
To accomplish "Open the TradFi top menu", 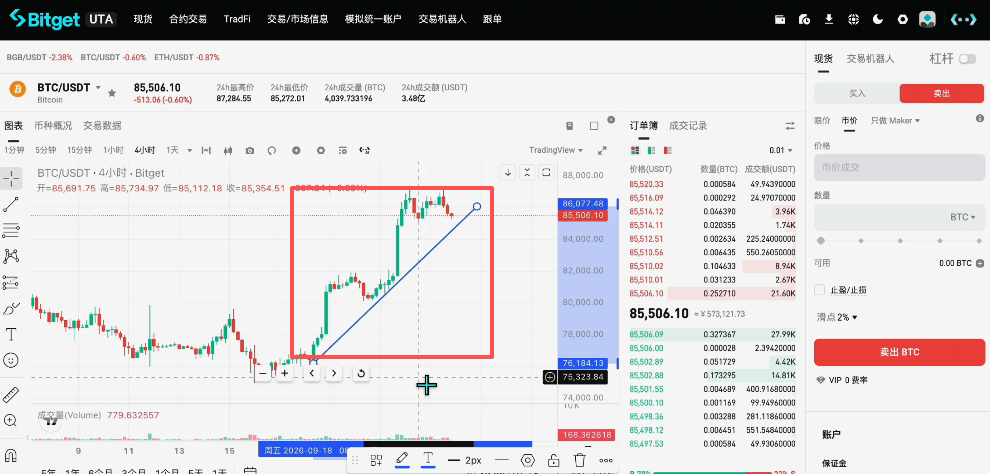I will pyautogui.click(x=237, y=19).
